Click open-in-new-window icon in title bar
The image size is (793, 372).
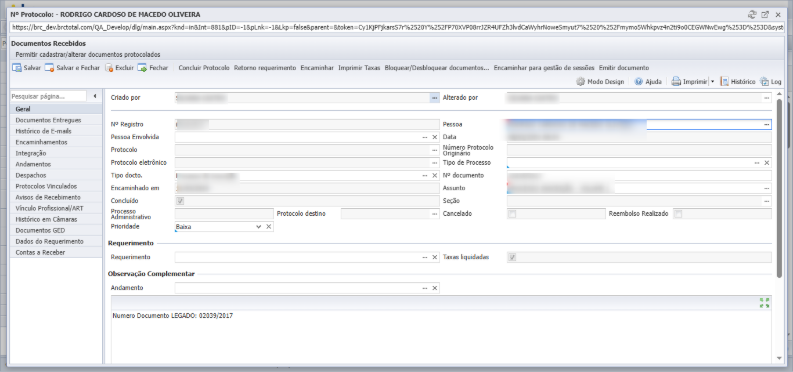point(765,15)
